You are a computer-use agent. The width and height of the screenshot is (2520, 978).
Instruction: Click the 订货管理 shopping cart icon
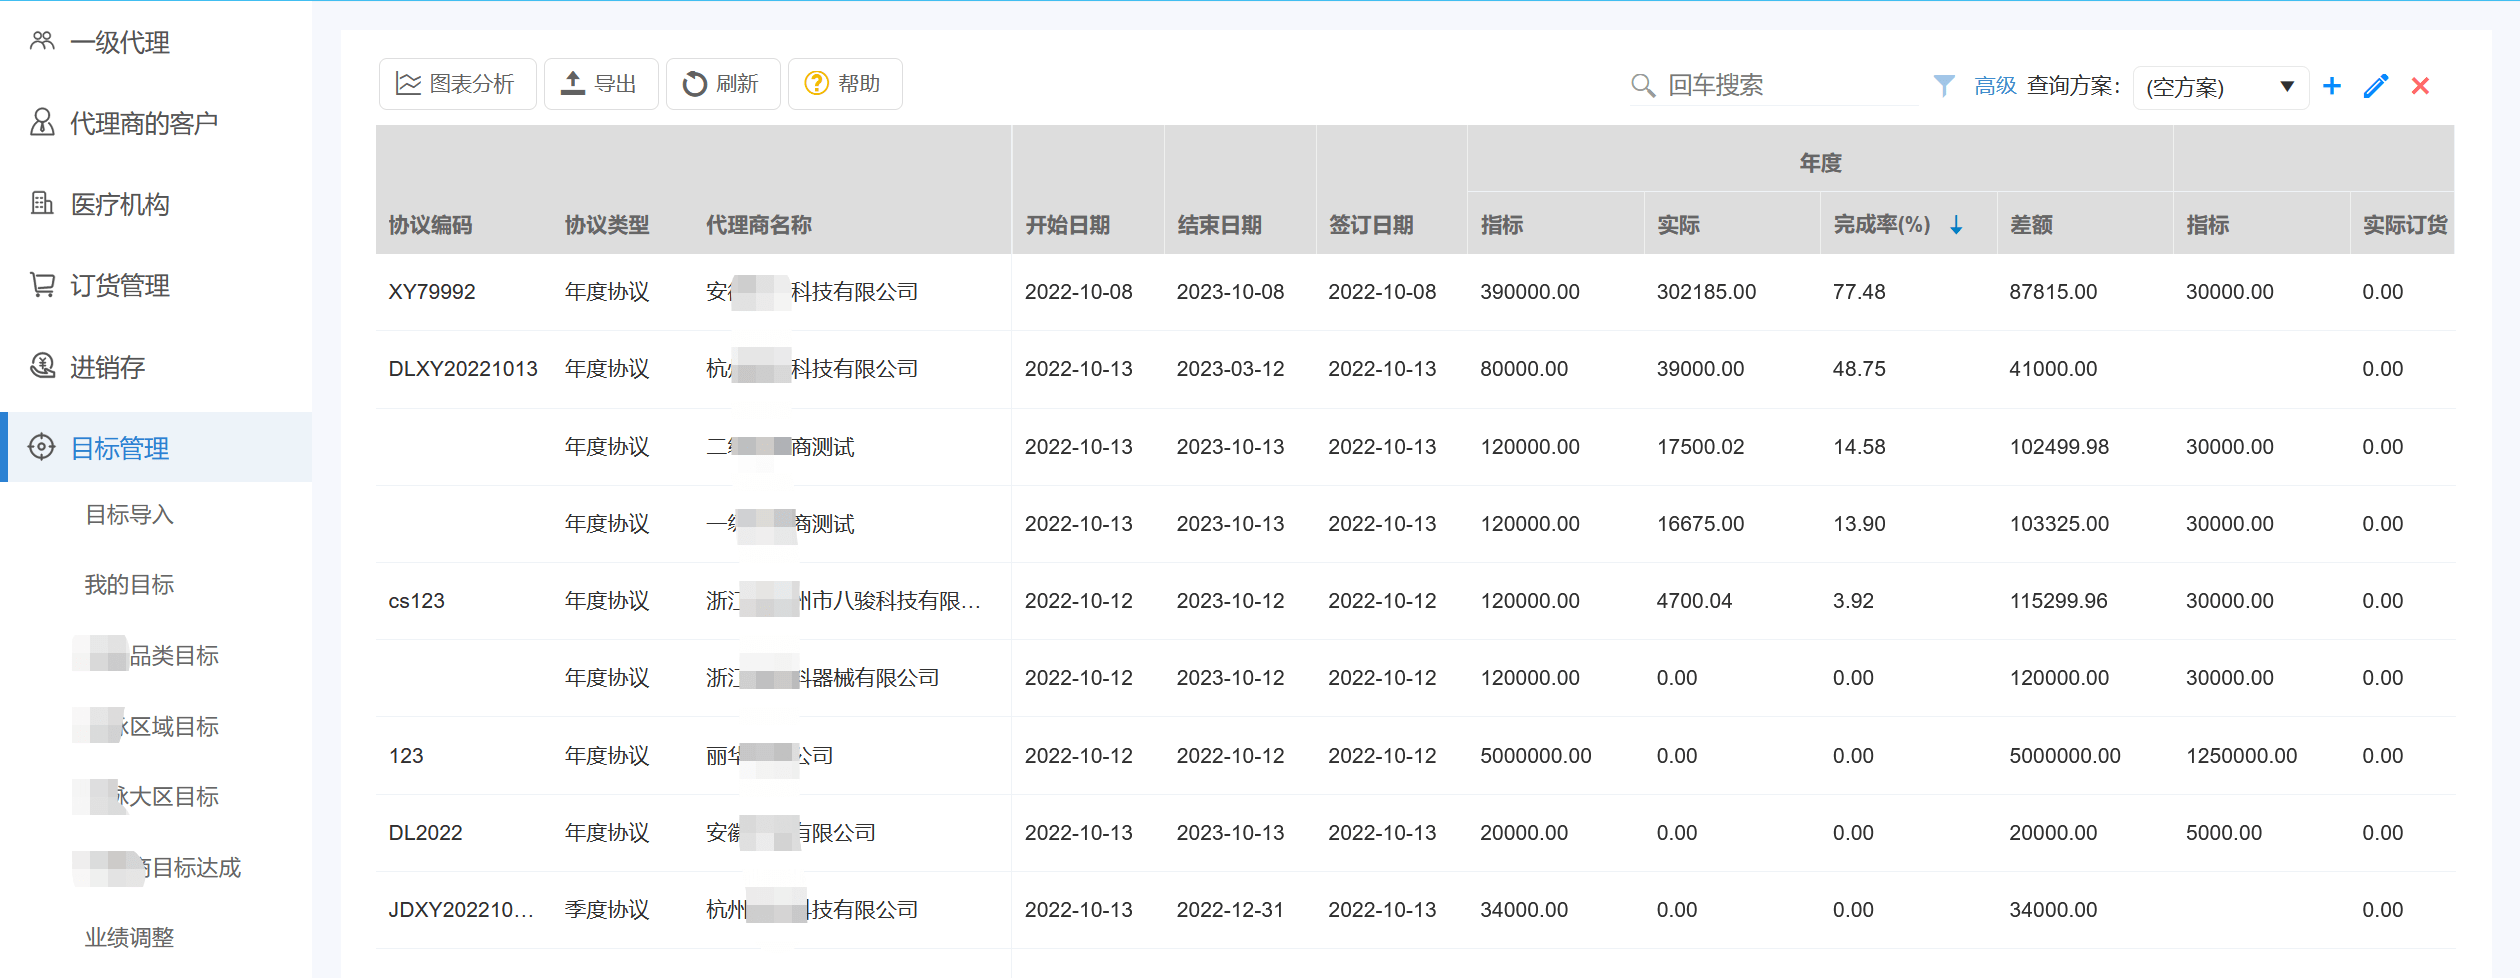[x=42, y=286]
